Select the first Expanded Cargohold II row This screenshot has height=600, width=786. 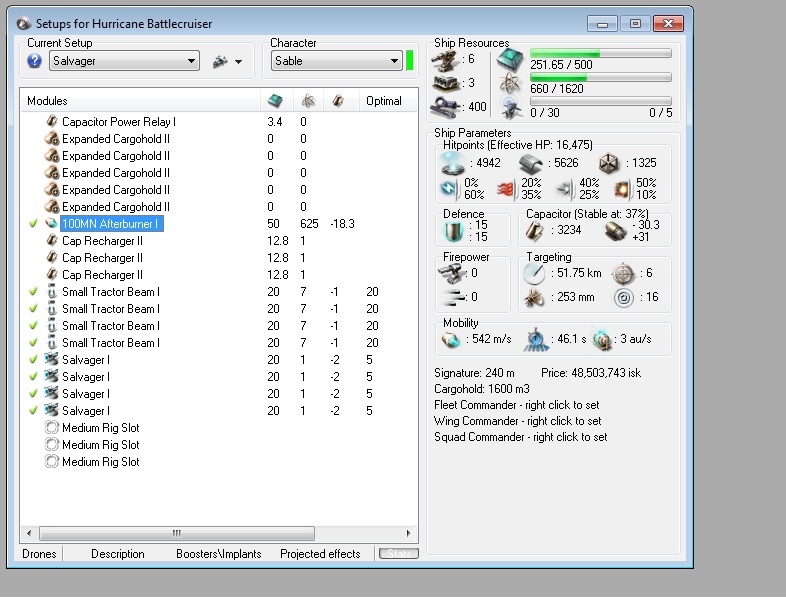click(116, 139)
